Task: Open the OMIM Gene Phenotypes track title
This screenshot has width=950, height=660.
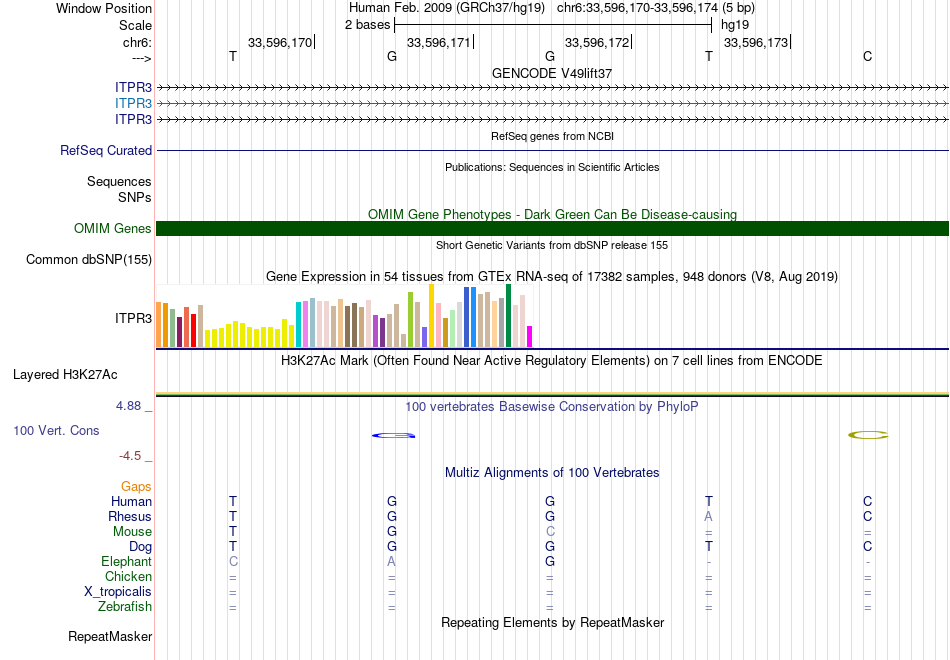Action: tap(552, 215)
